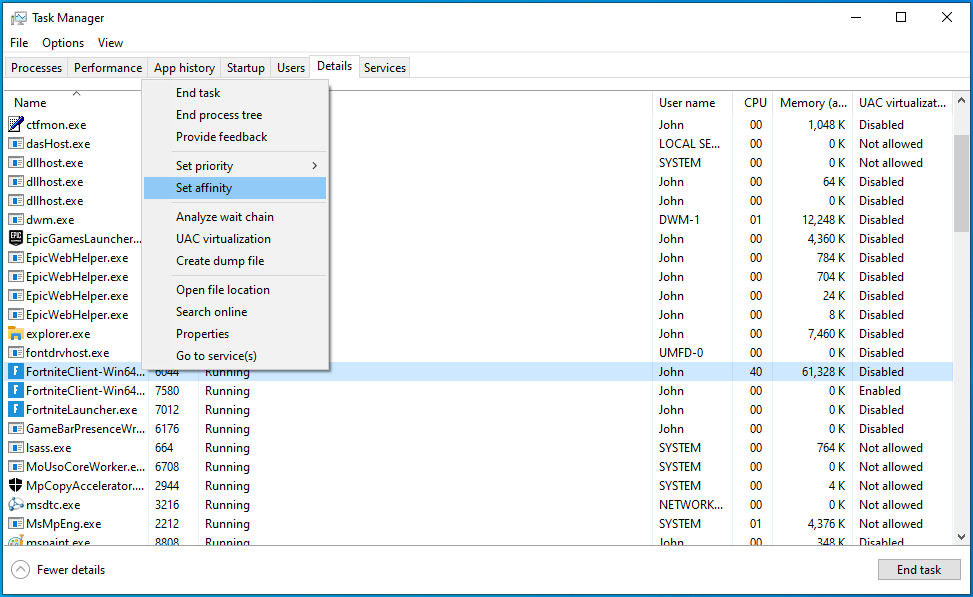Click the LOCAL SE... user name cell
The width and height of the screenshot is (973, 597).
click(689, 144)
